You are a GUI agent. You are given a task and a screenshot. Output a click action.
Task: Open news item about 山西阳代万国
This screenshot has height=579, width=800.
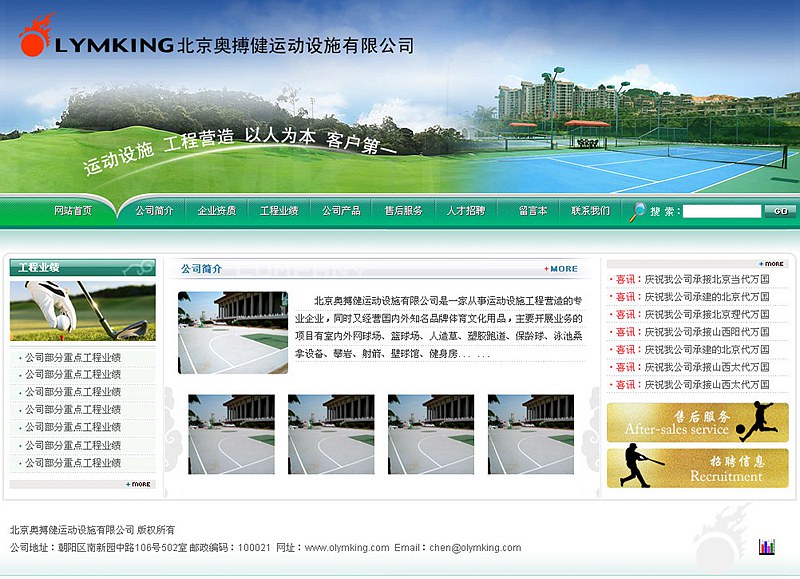[706, 332]
